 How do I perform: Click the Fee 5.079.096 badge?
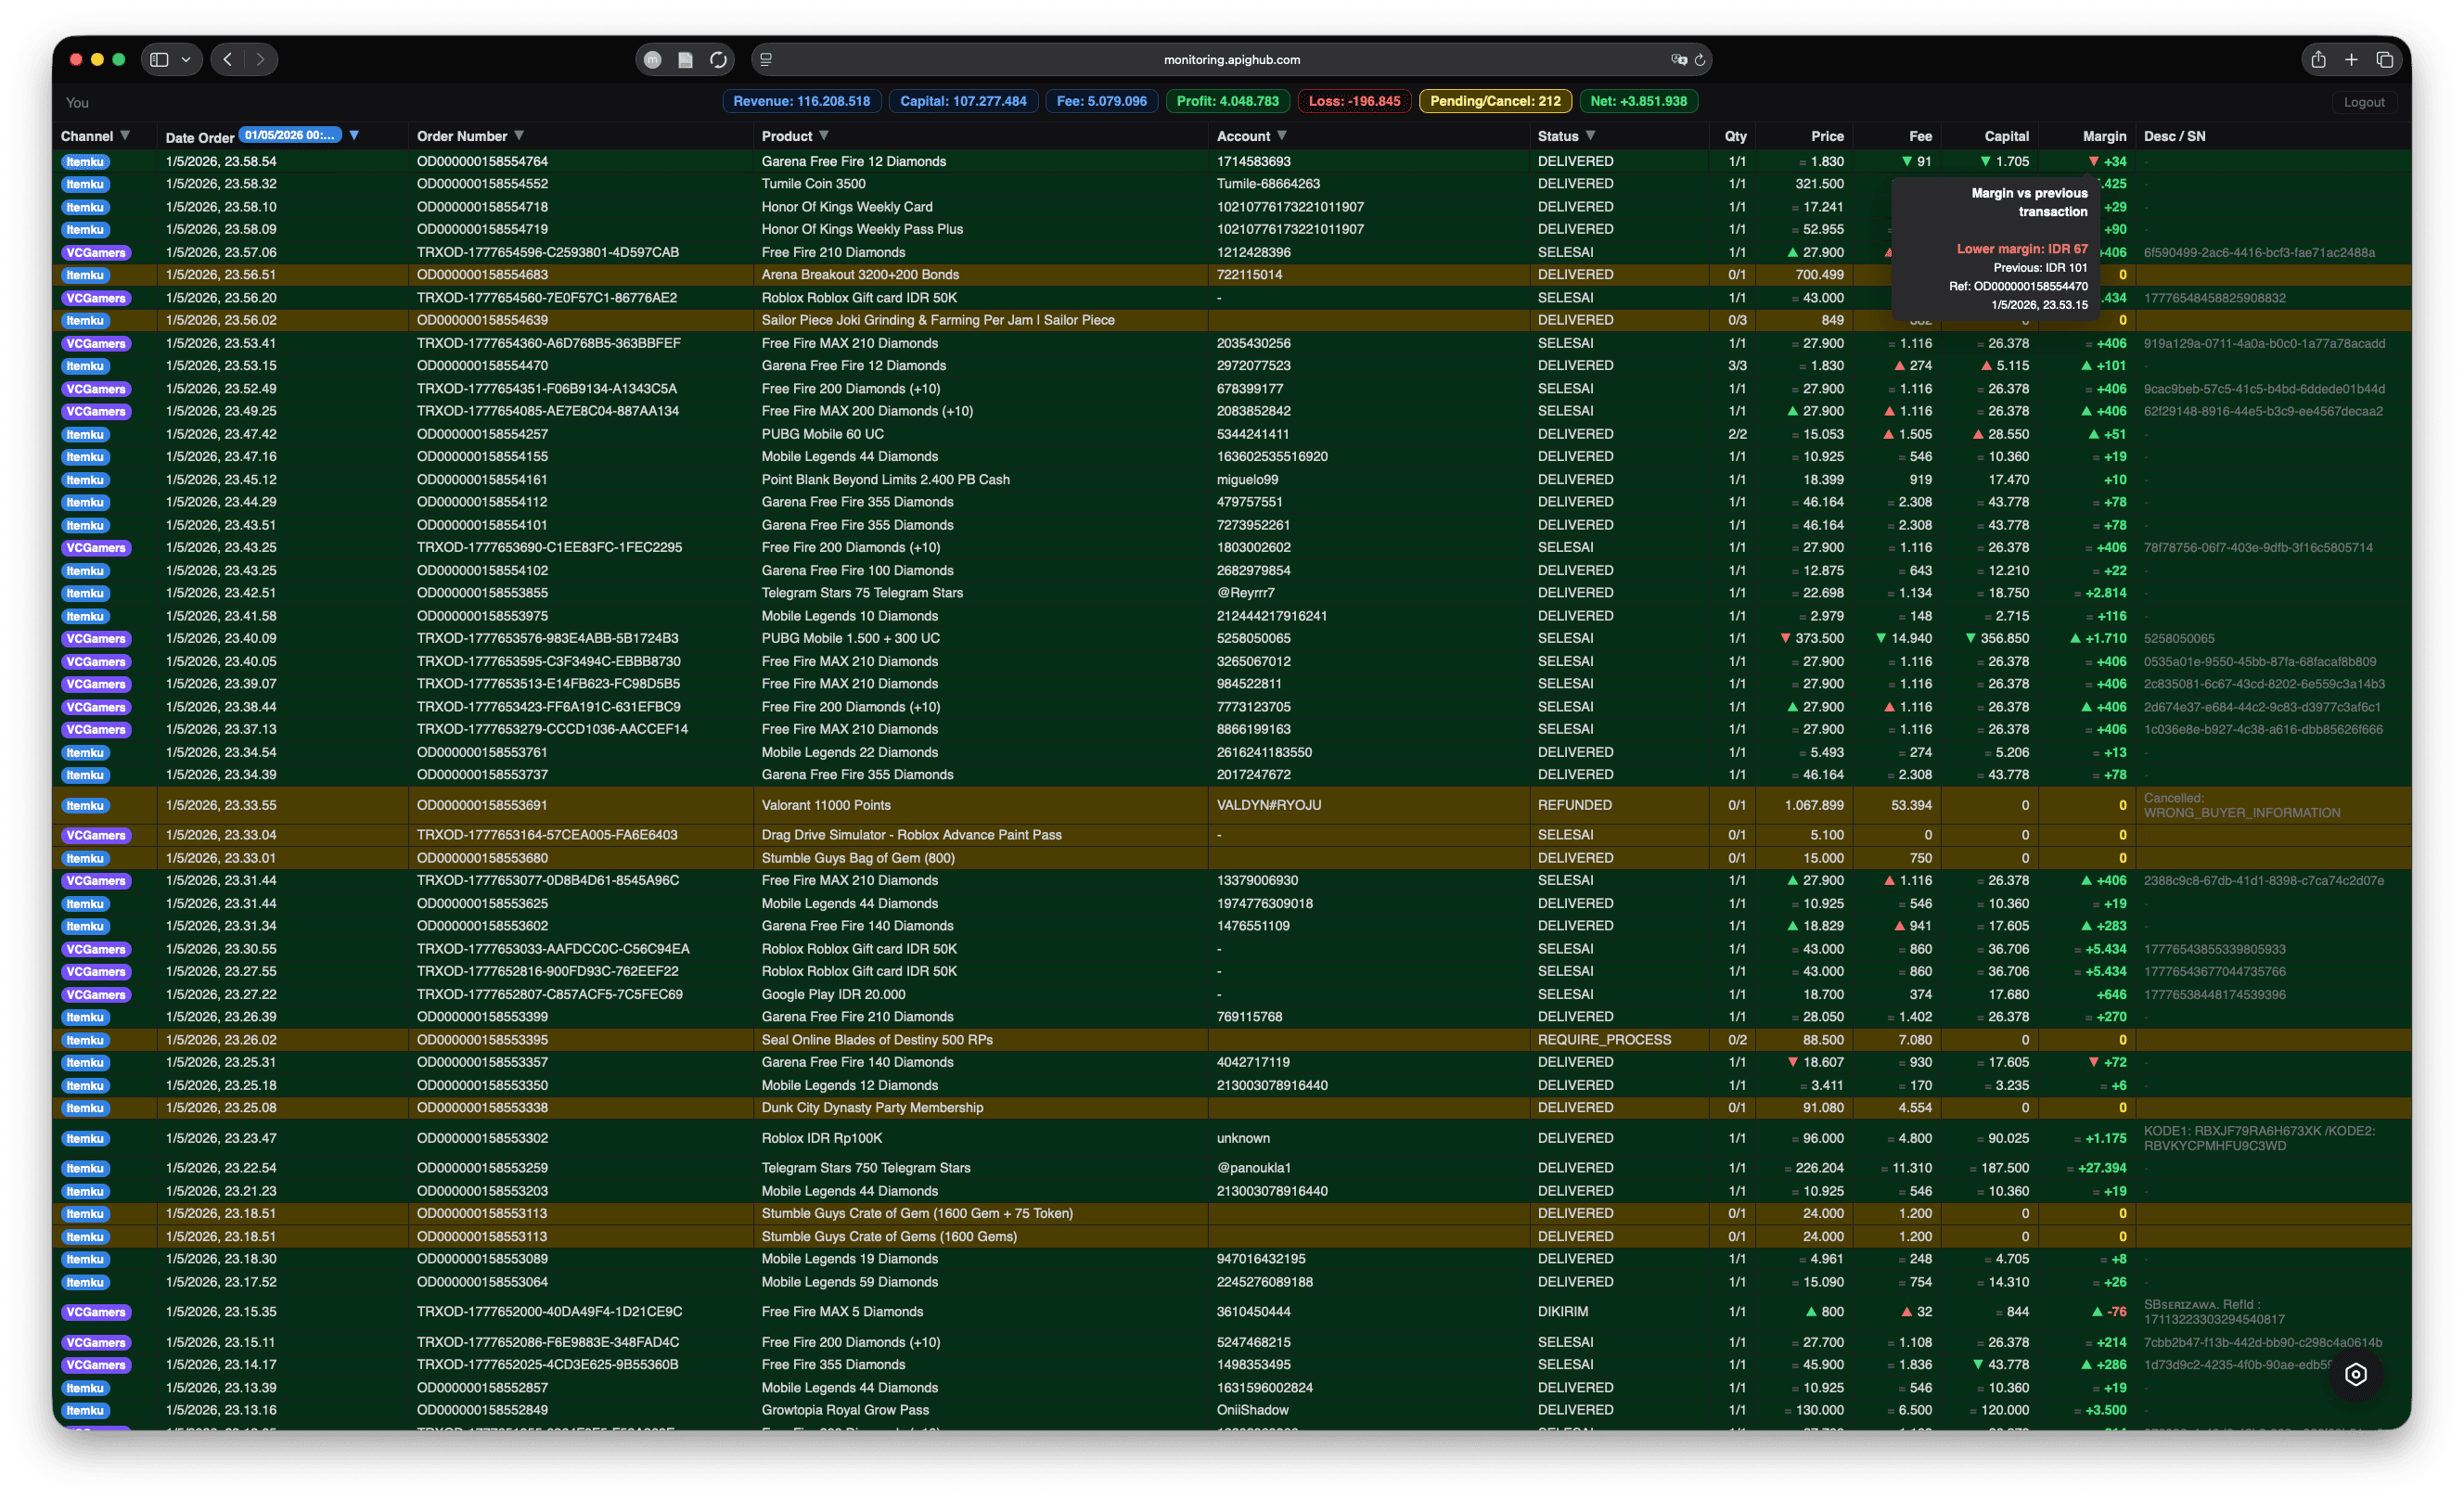coord(1102,101)
